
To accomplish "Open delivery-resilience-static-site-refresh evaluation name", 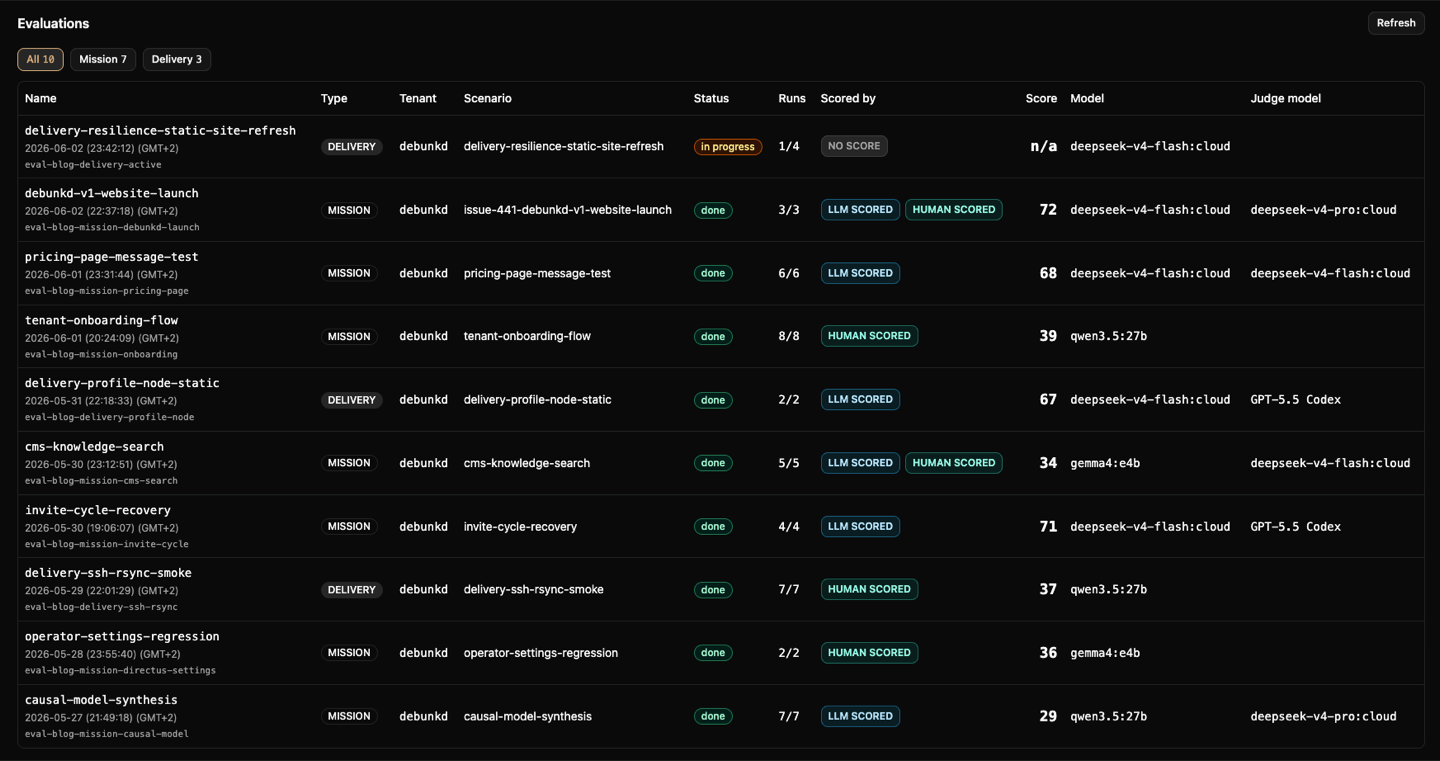I will click(x=160, y=130).
